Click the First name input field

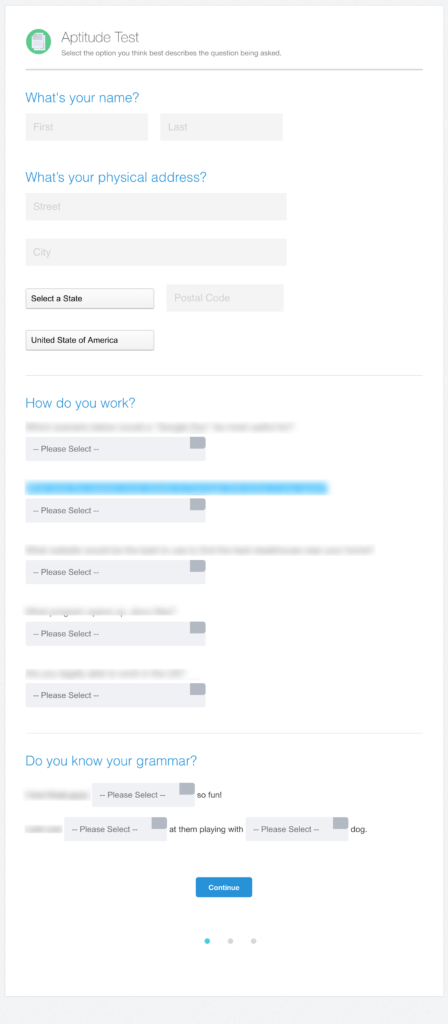(x=87, y=127)
